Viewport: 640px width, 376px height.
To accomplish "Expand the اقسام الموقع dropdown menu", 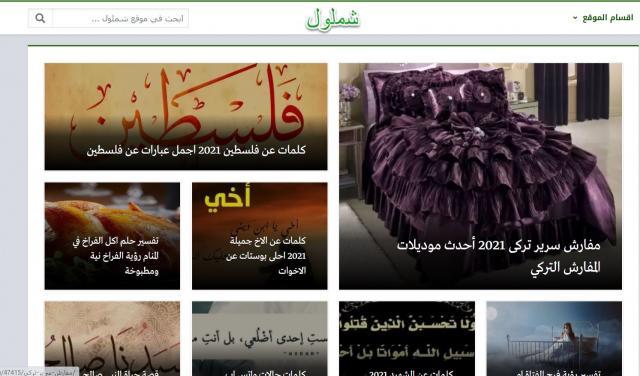I will pos(603,18).
